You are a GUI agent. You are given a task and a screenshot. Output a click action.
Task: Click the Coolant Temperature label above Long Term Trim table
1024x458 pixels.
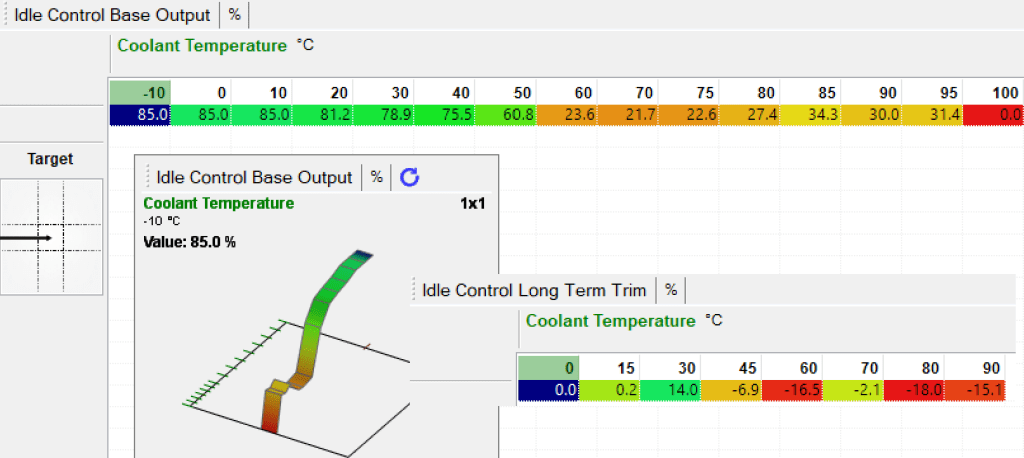click(610, 321)
